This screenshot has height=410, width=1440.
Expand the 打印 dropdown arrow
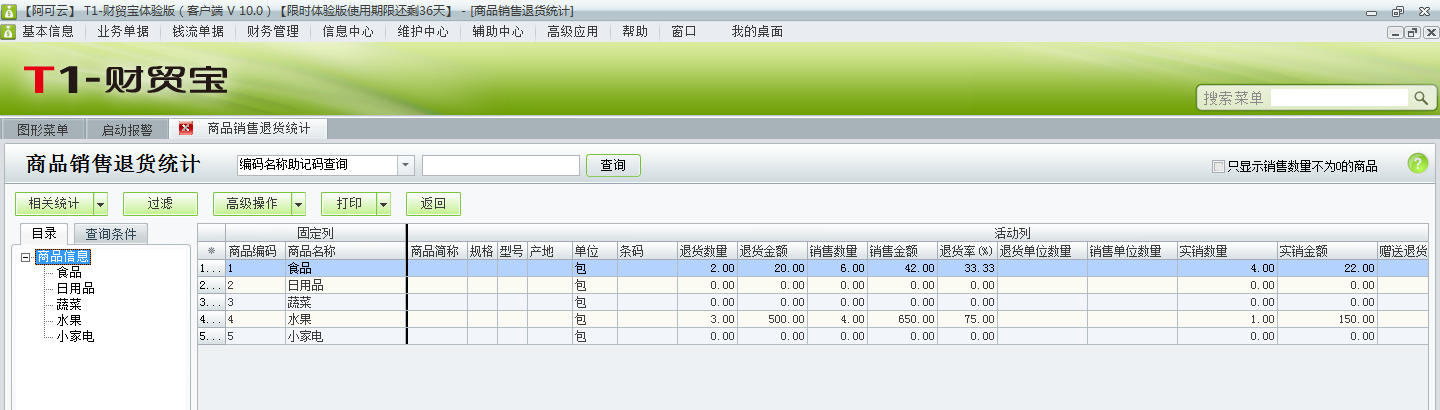click(383, 204)
